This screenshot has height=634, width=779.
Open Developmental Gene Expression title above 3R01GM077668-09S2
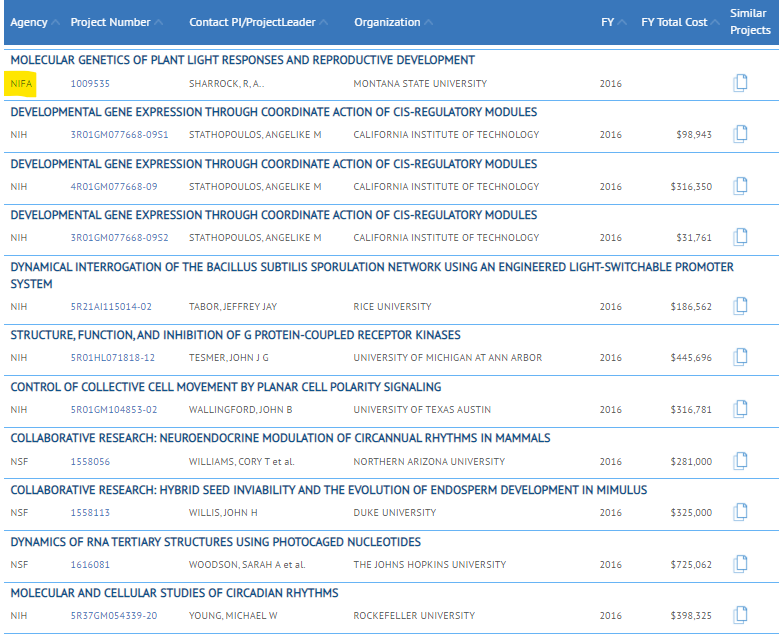(274, 215)
